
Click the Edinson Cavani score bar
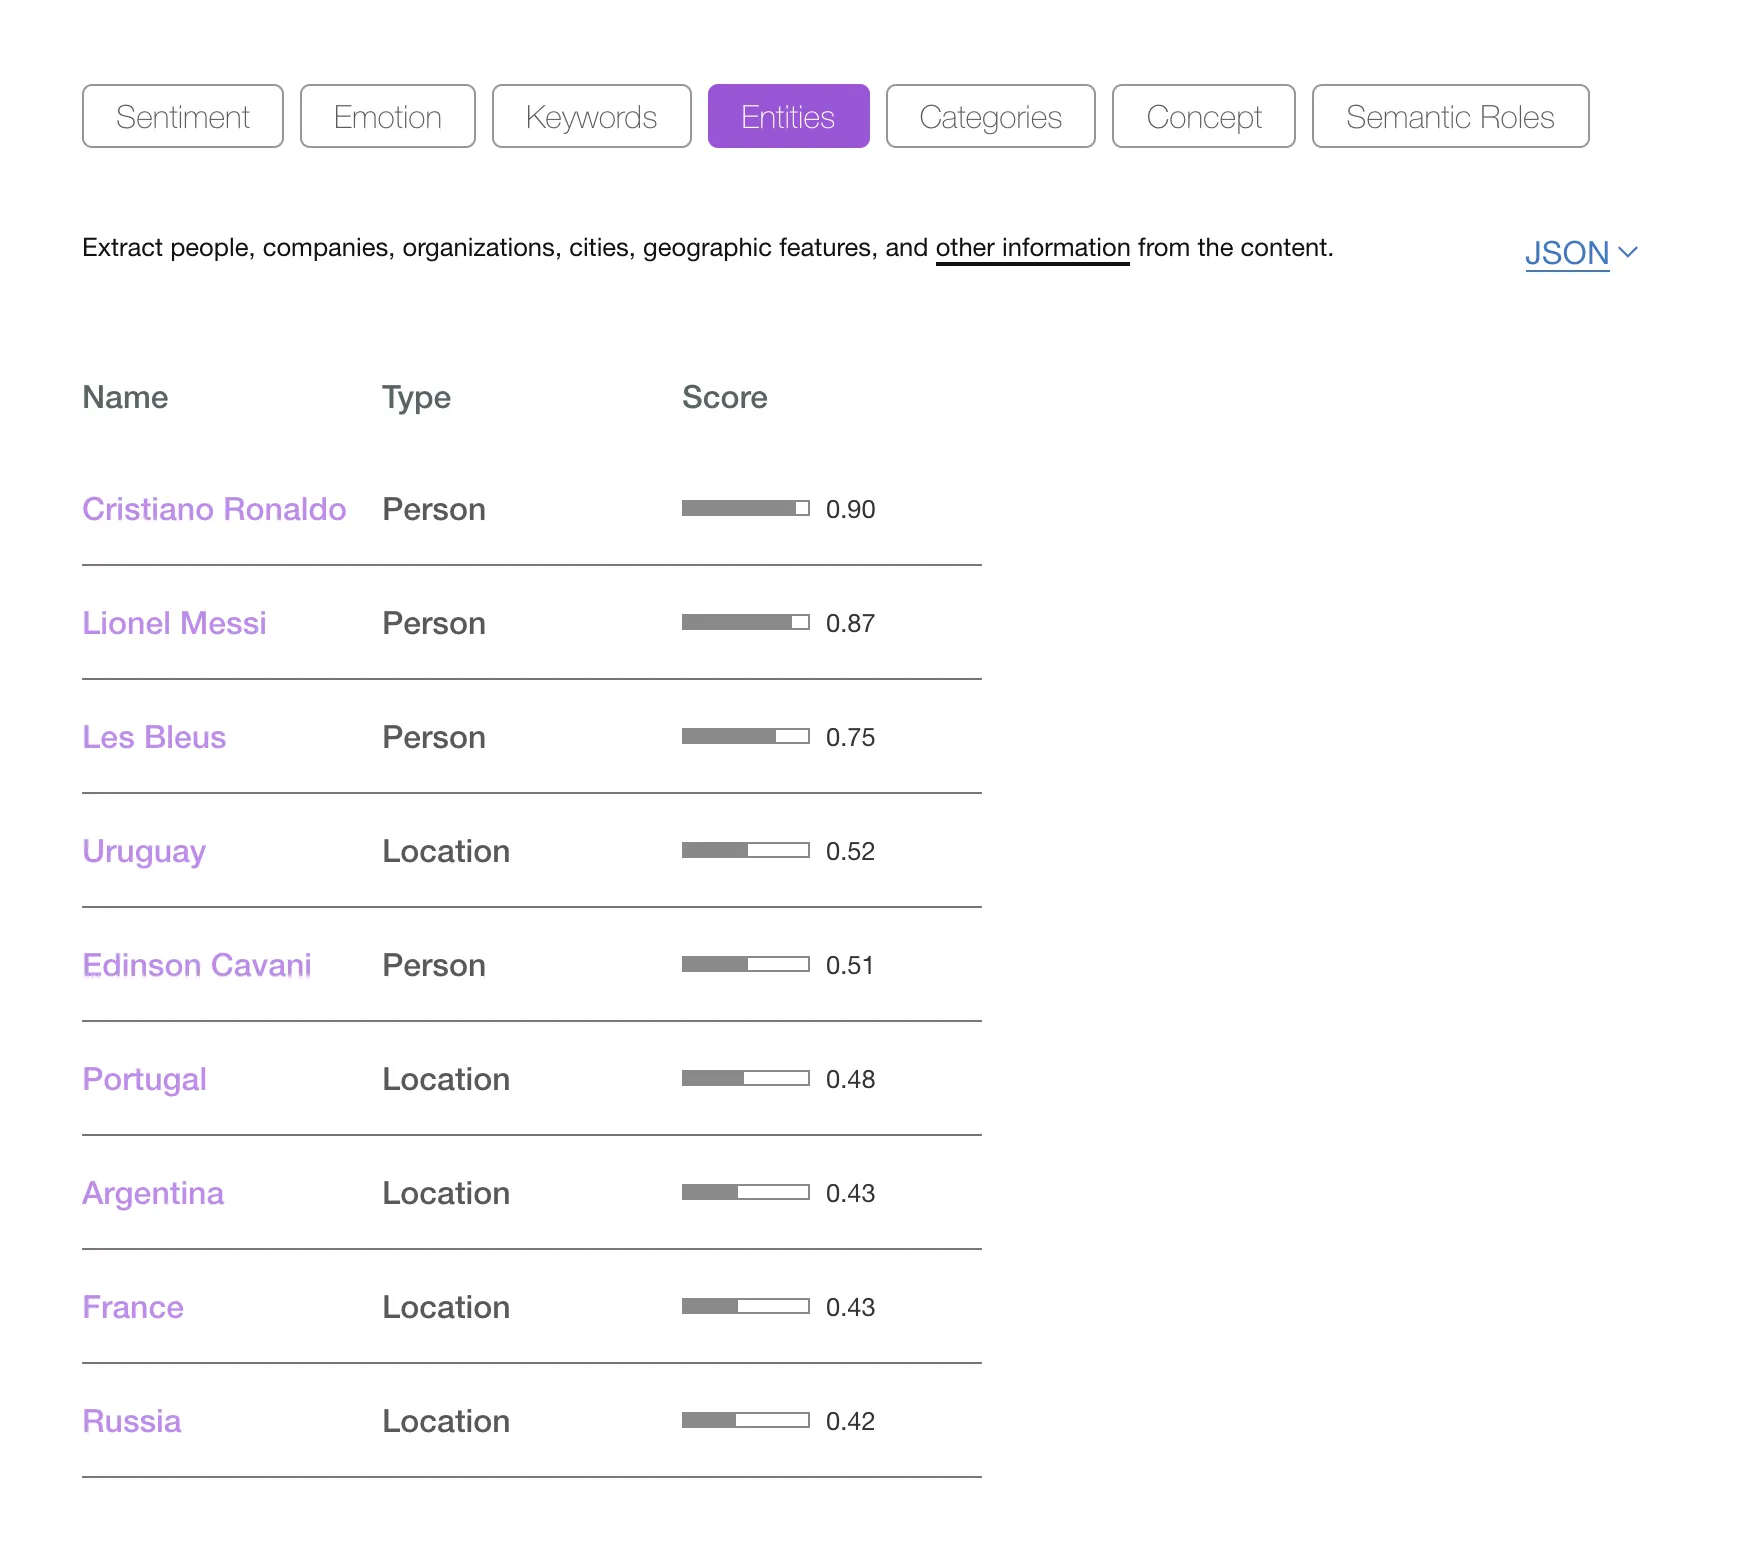(x=746, y=964)
